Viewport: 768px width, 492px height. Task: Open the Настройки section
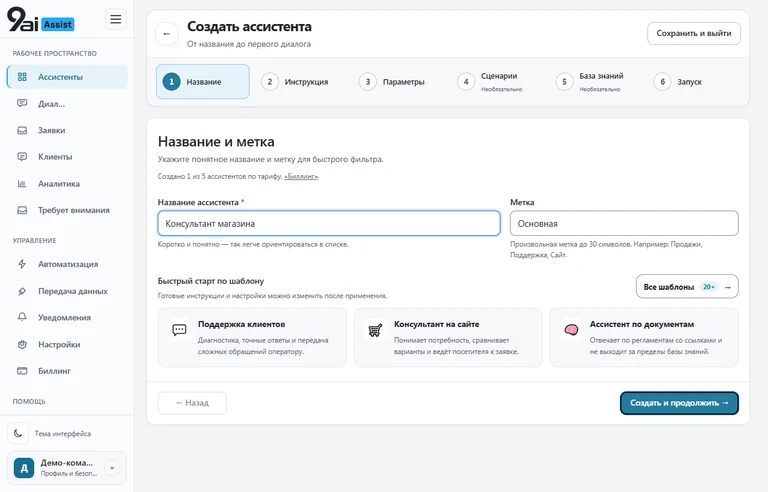pos(67,344)
